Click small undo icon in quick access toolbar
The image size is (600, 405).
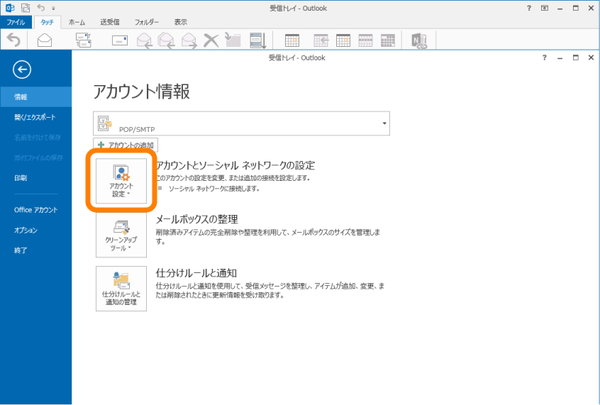41,8
